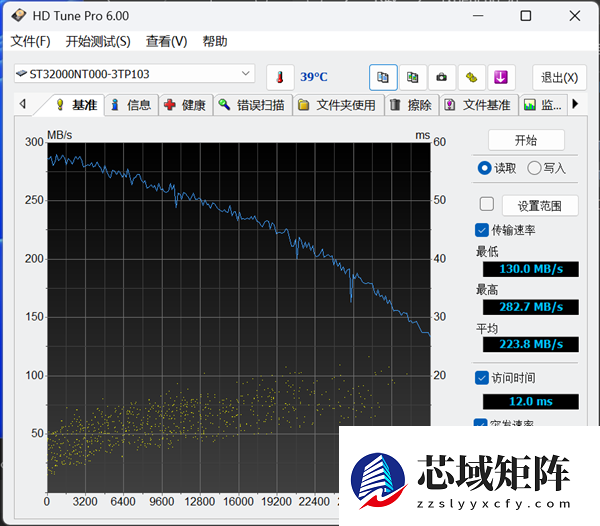Click the 39°C temperature reading
This screenshot has width=600, height=526.
[x=314, y=77]
